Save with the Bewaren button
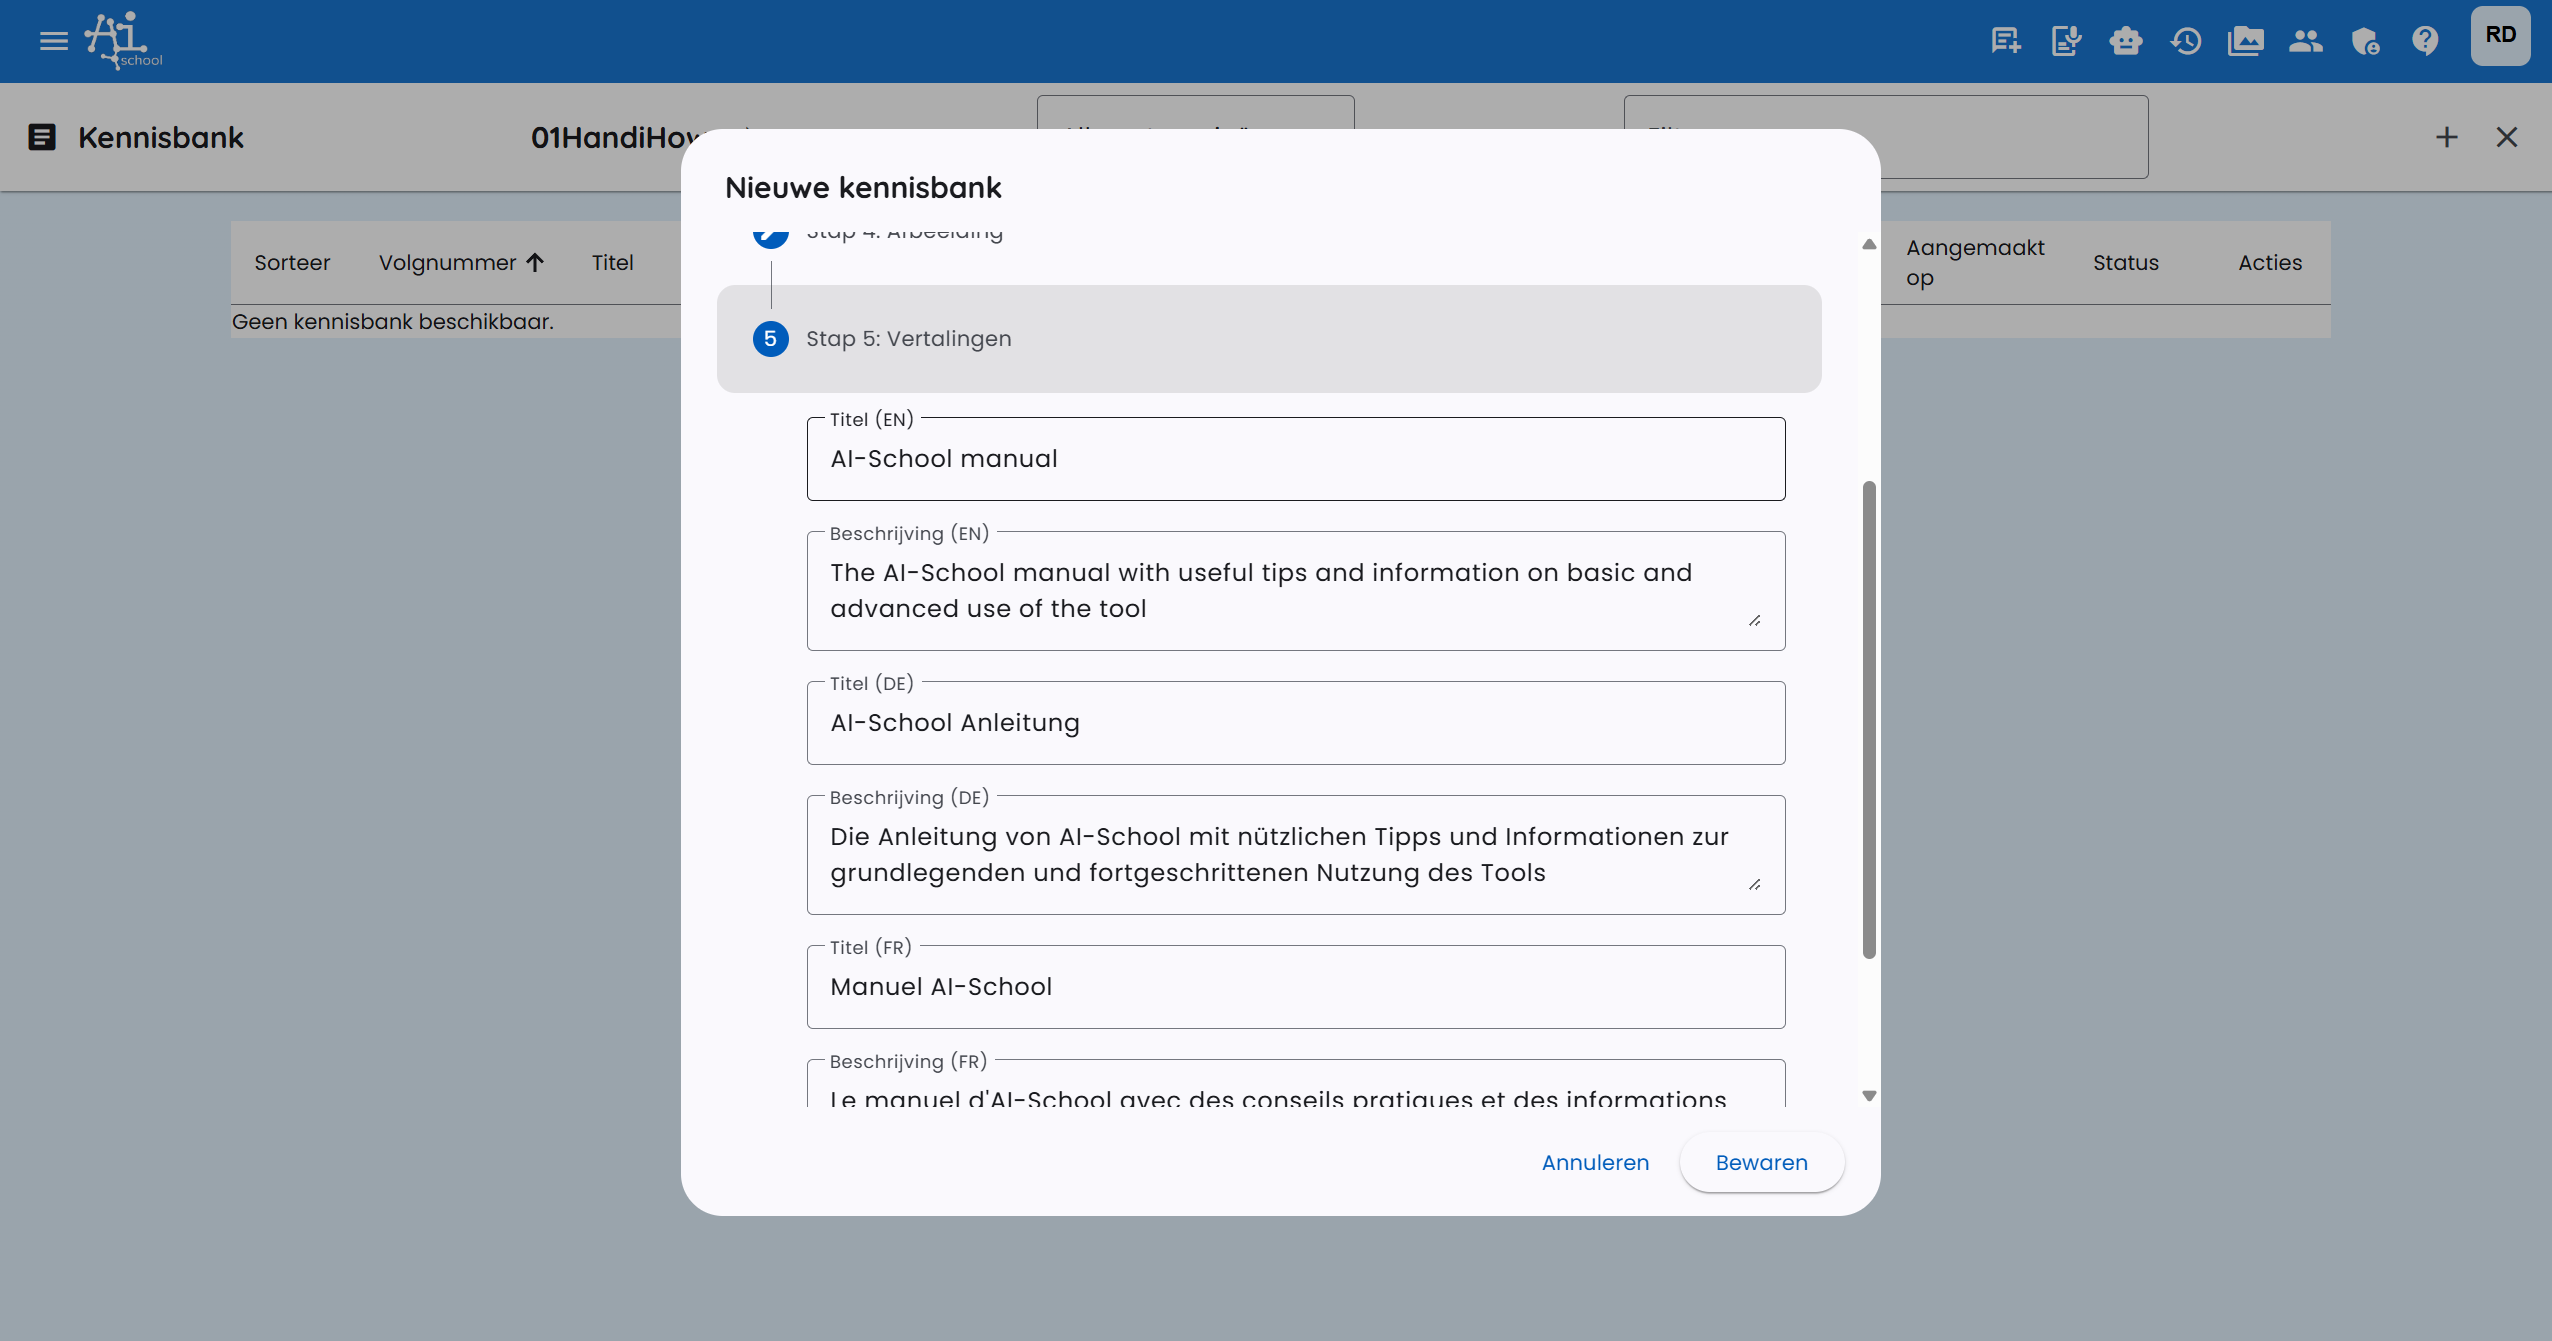The image size is (2552, 1341). pos(1761,1162)
